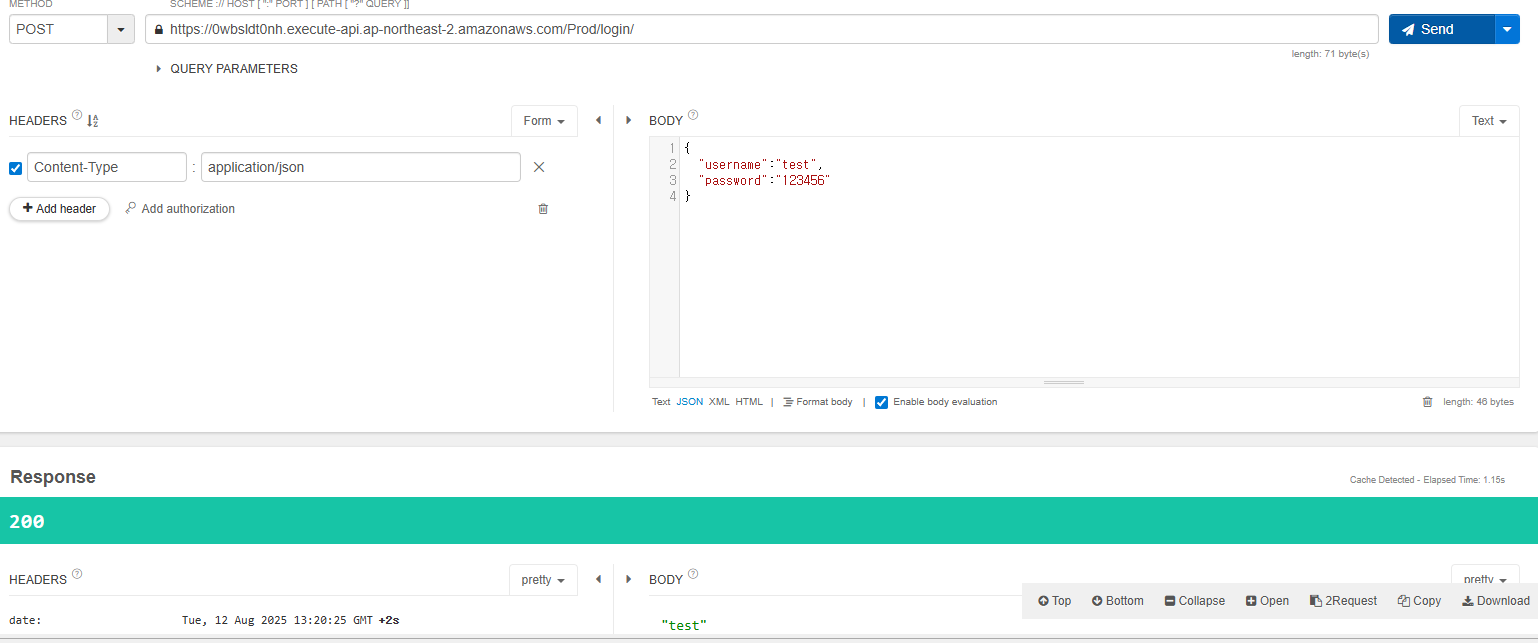This screenshot has height=643, width=1538.
Task: Click the lock icon in the URL field
Action: (x=157, y=30)
